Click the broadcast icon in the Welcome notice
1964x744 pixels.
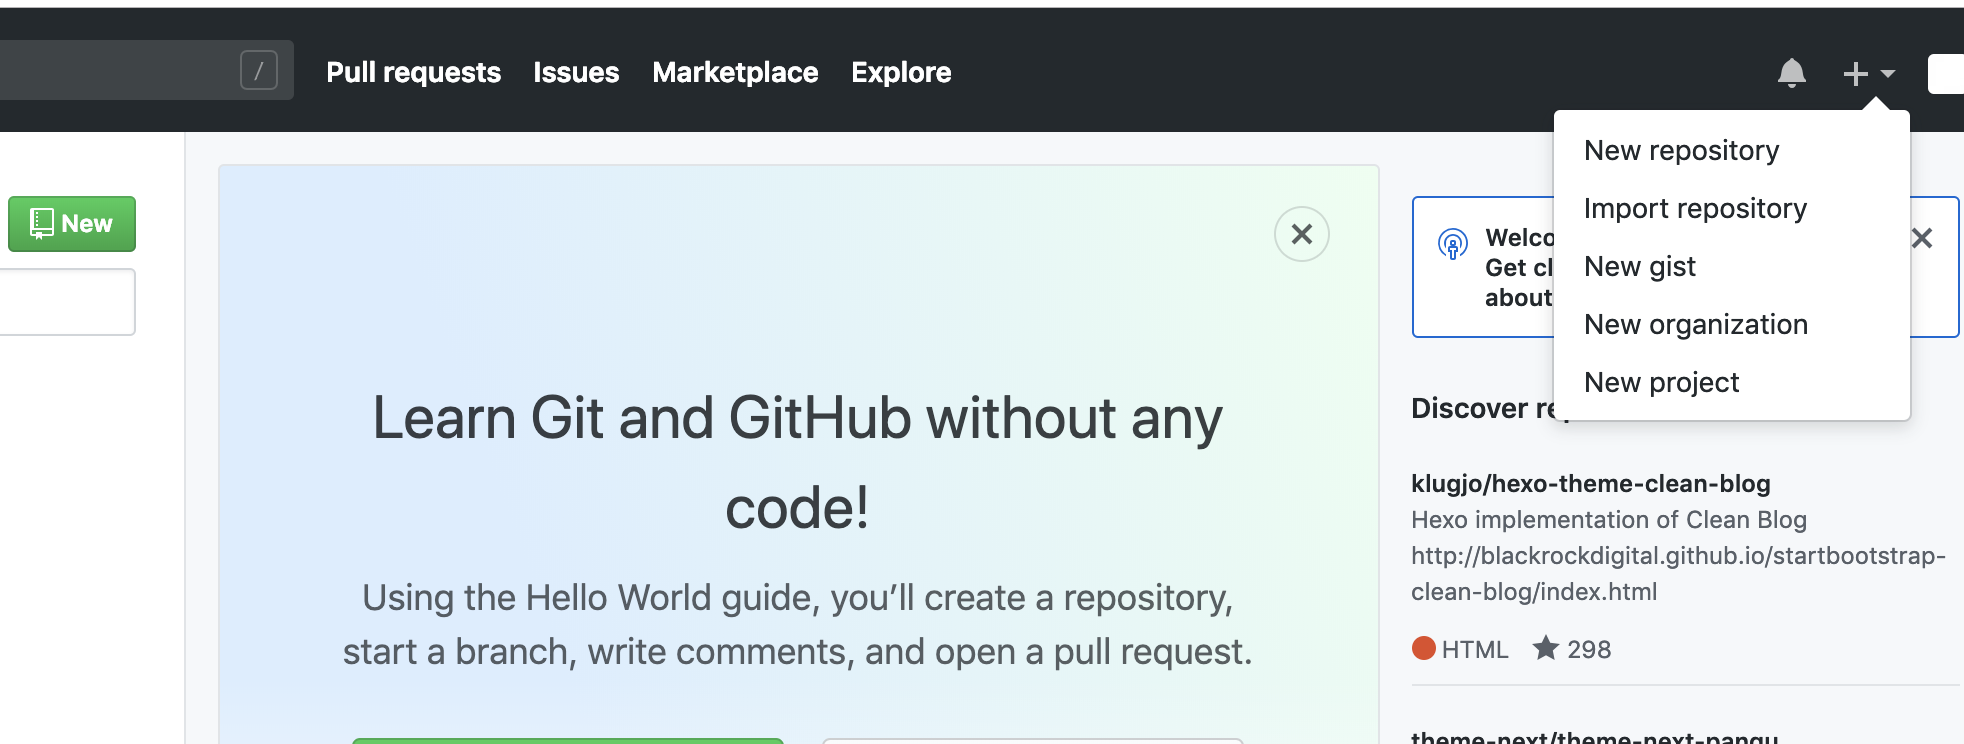(x=1452, y=243)
